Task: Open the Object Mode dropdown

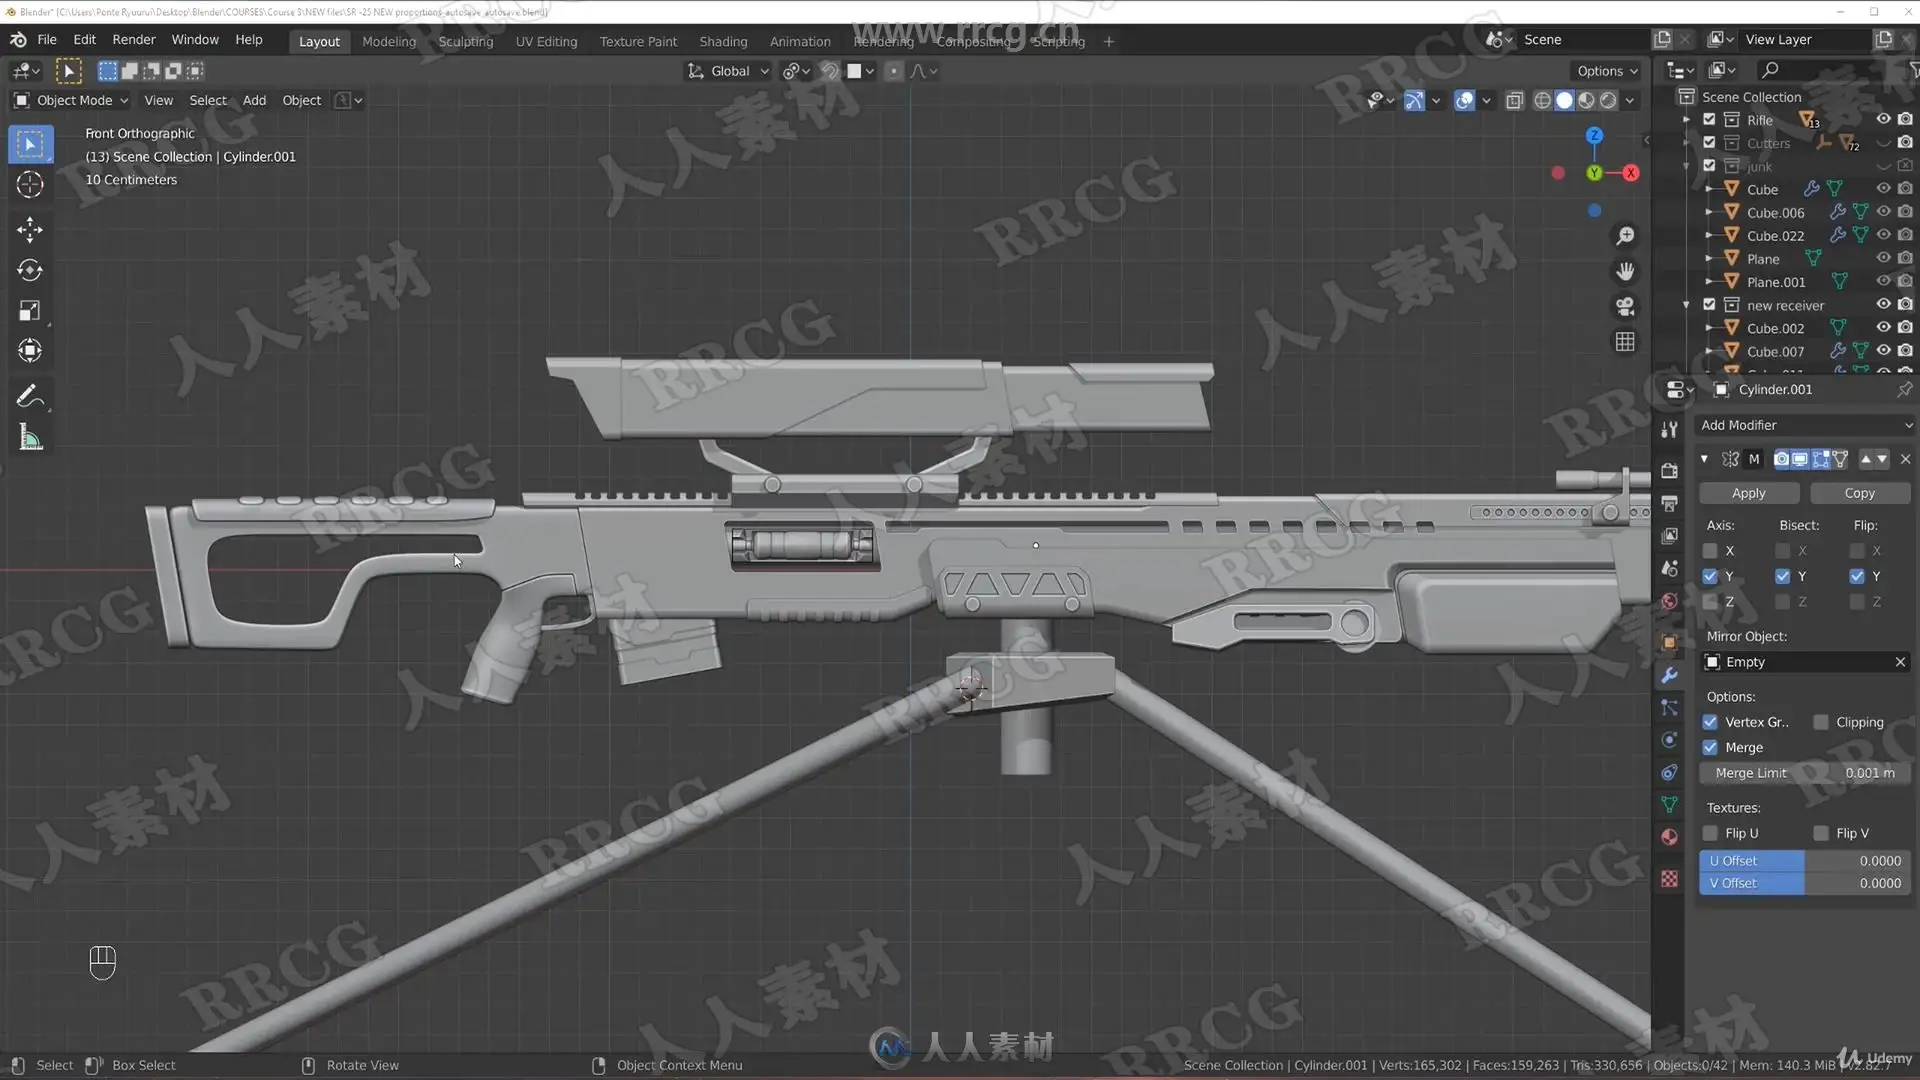Action: [70, 100]
